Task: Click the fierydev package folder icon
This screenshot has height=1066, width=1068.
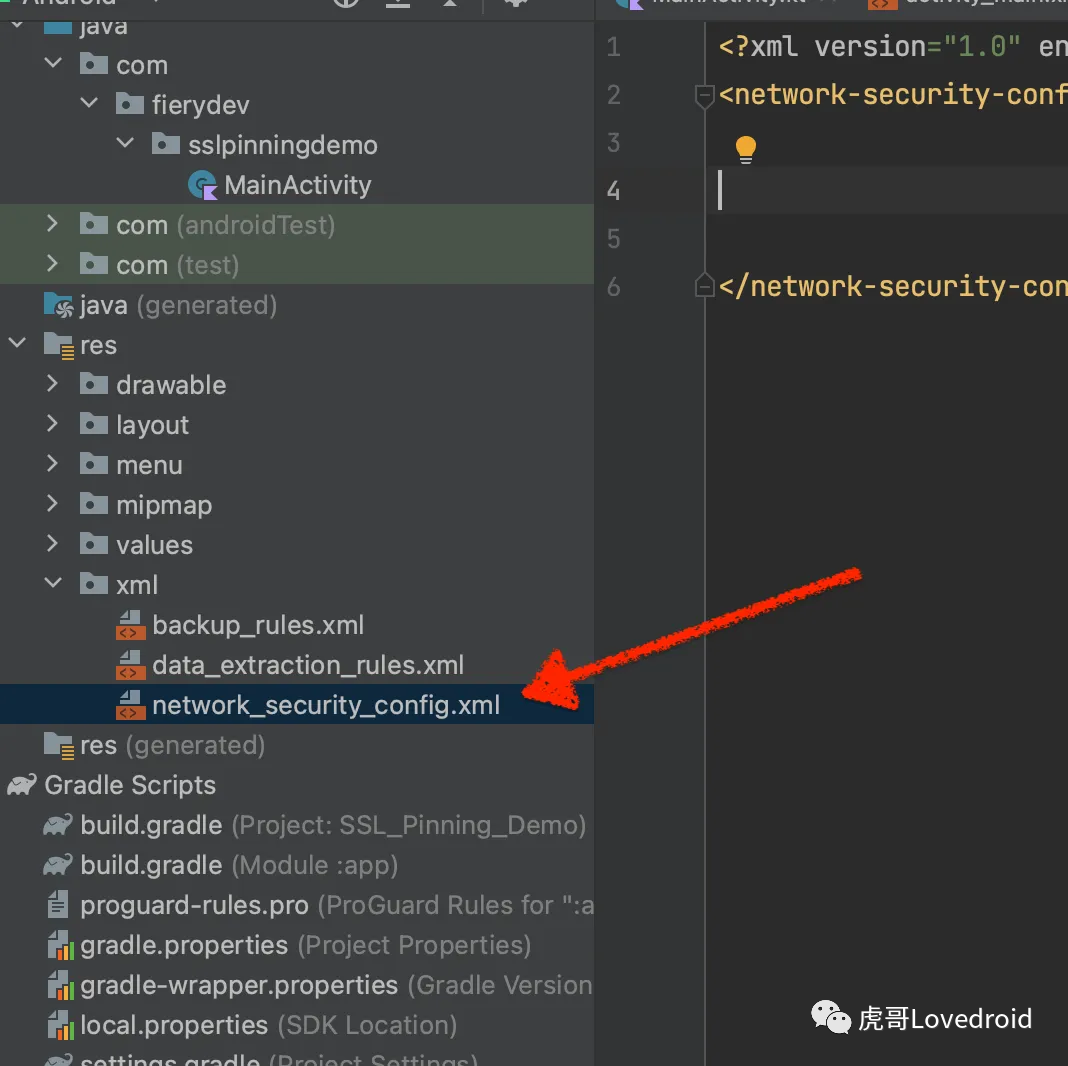Action: coord(129,104)
